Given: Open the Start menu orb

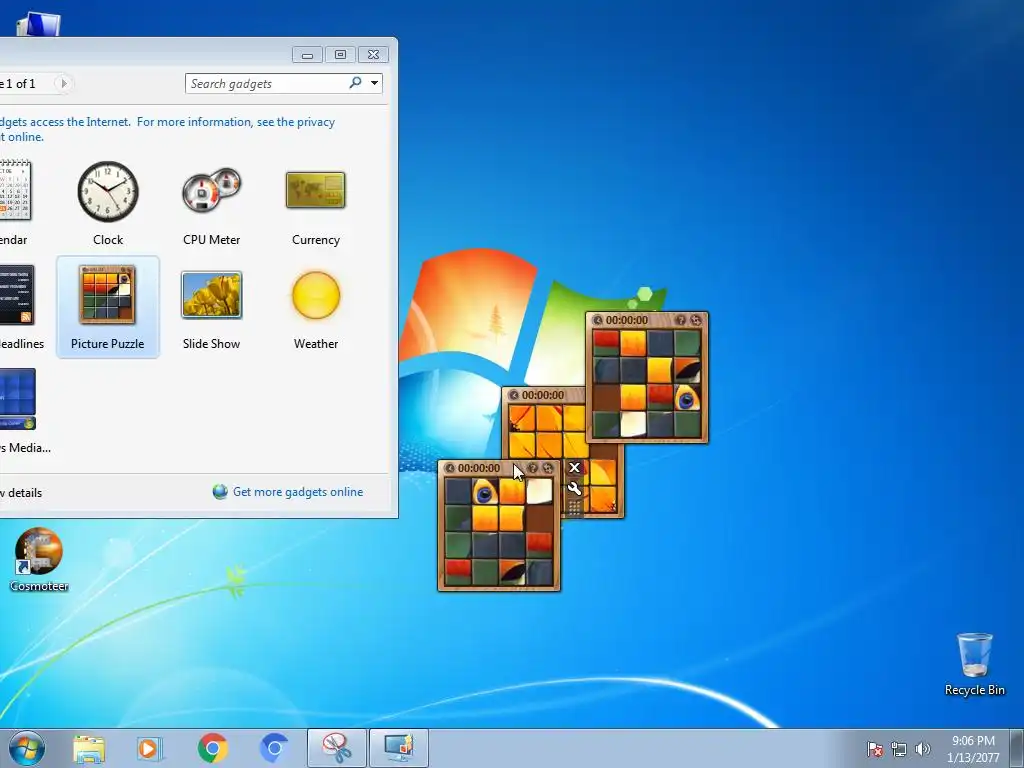Looking at the screenshot, I should tap(27, 748).
